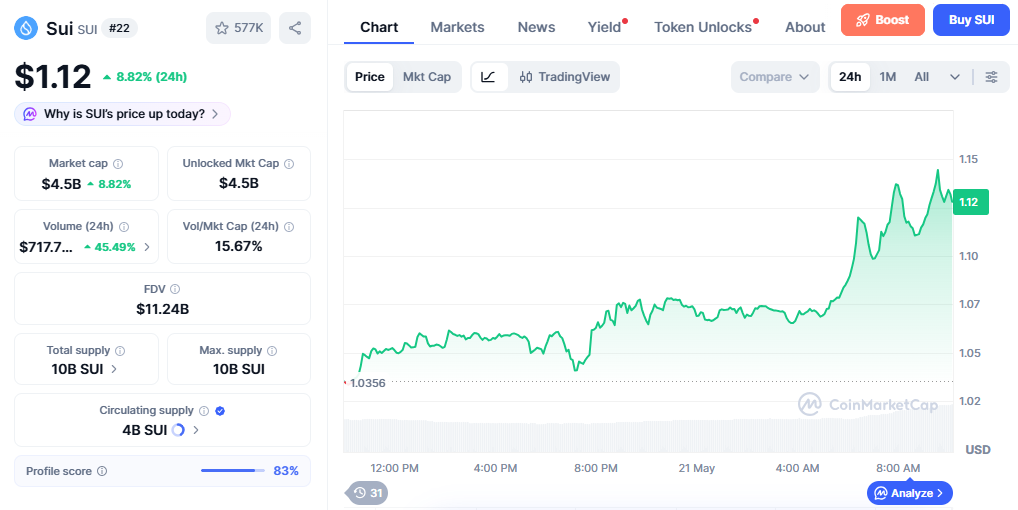
Task: Show Vol/Mkt Cap (24h) info icon
Action: [289, 226]
